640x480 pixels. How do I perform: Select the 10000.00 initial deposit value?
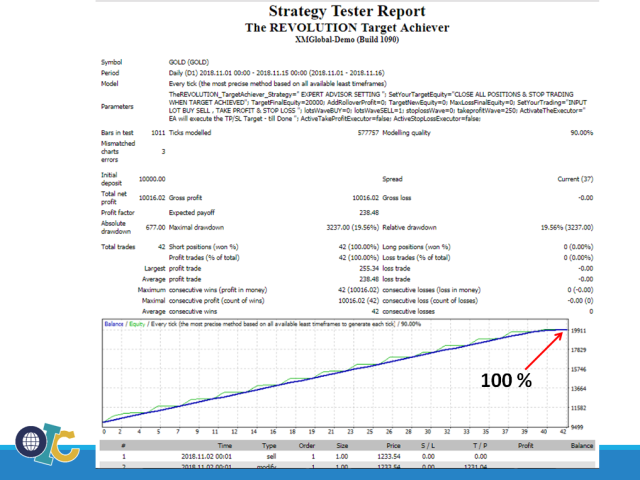click(x=152, y=179)
